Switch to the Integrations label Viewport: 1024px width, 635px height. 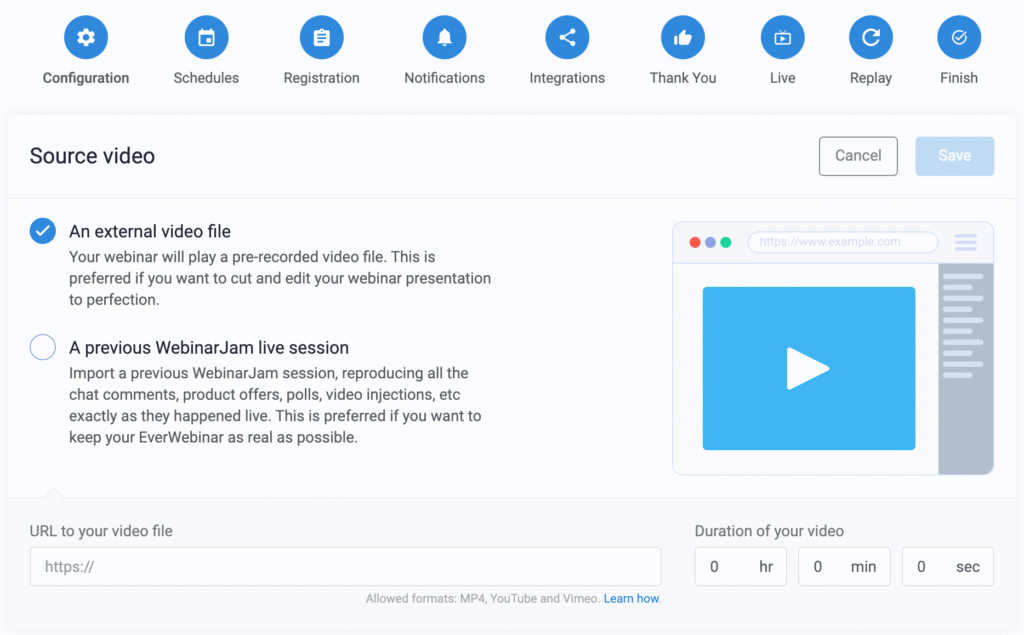[567, 78]
